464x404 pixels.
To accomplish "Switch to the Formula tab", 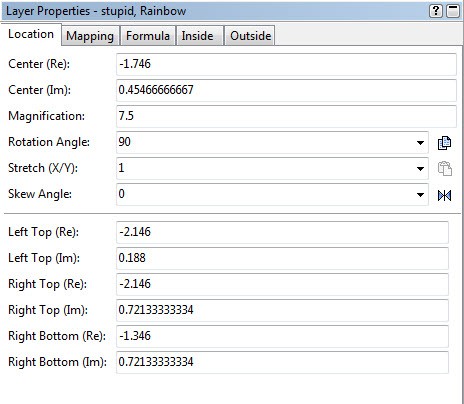I will click(x=148, y=36).
